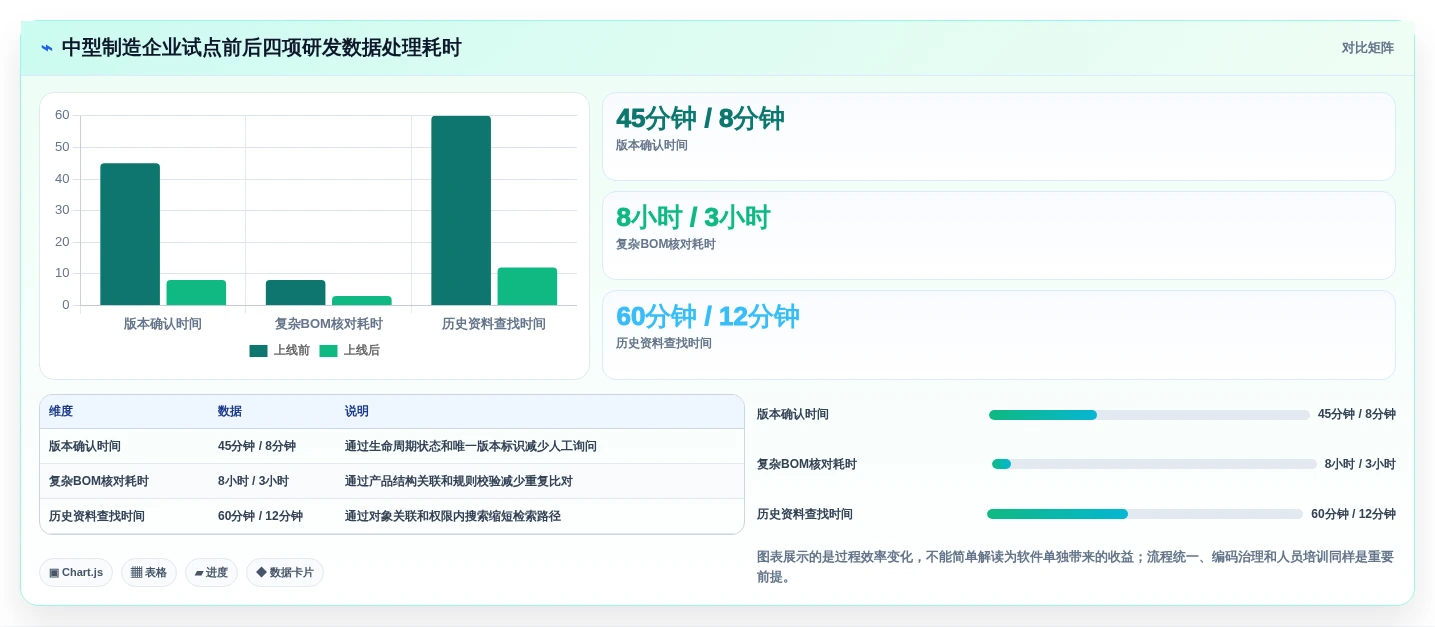The width and height of the screenshot is (1435, 627).
Task: Open the 8小时 / 3小时 data card
Action: [998, 235]
